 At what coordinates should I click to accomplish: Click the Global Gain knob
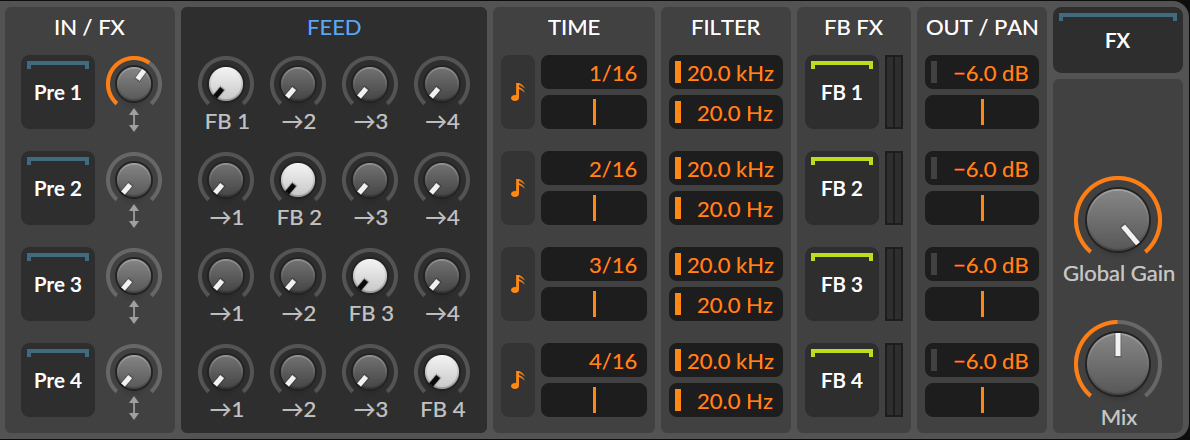click(x=1118, y=220)
